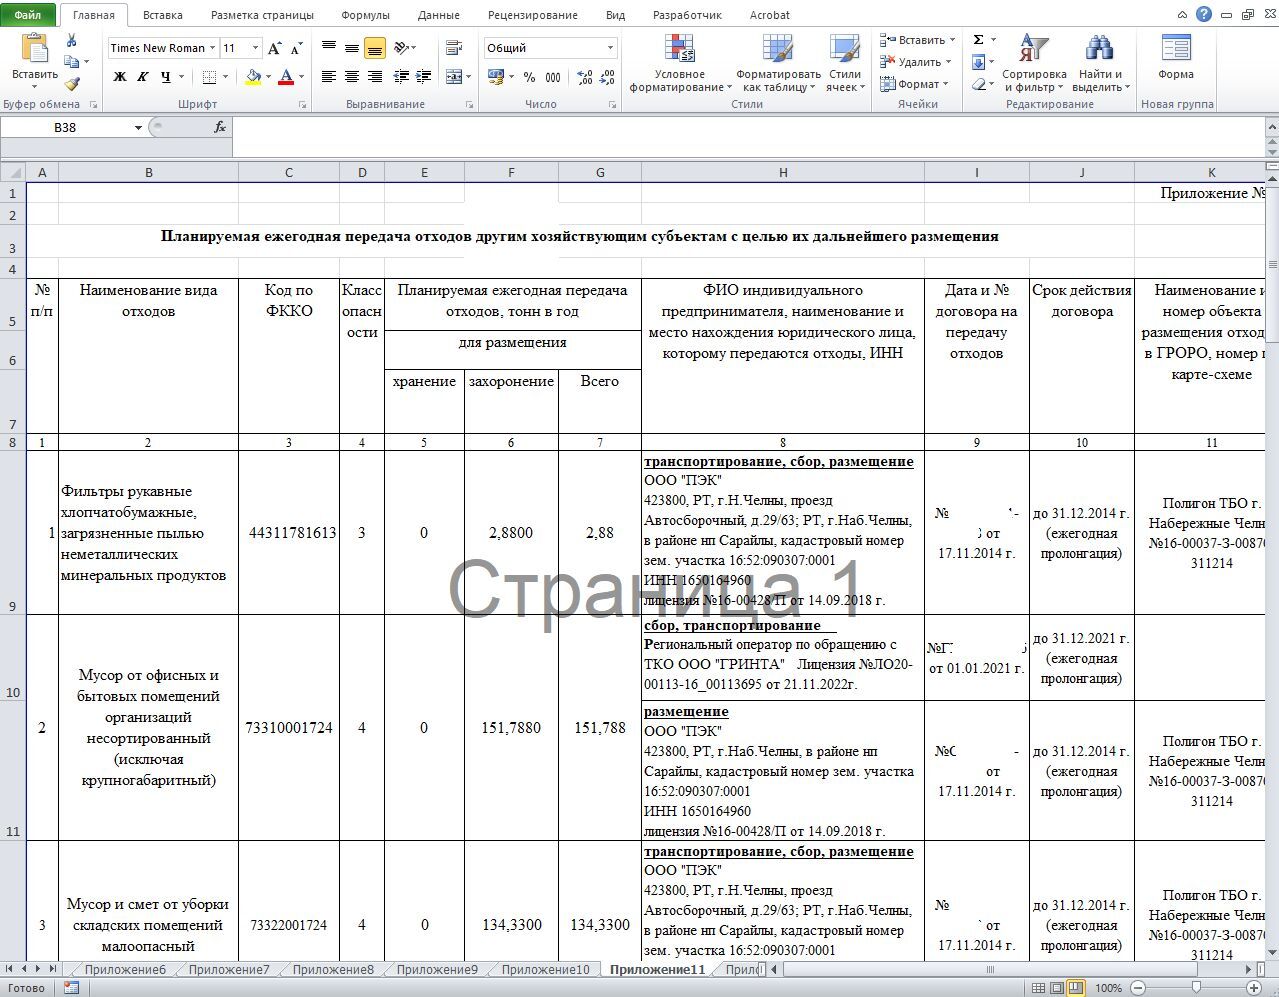Image resolution: width=1279 pixels, height=997 pixels.
Task: Select cell with code 73310001724
Action: pyautogui.click(x=289, y=727)
